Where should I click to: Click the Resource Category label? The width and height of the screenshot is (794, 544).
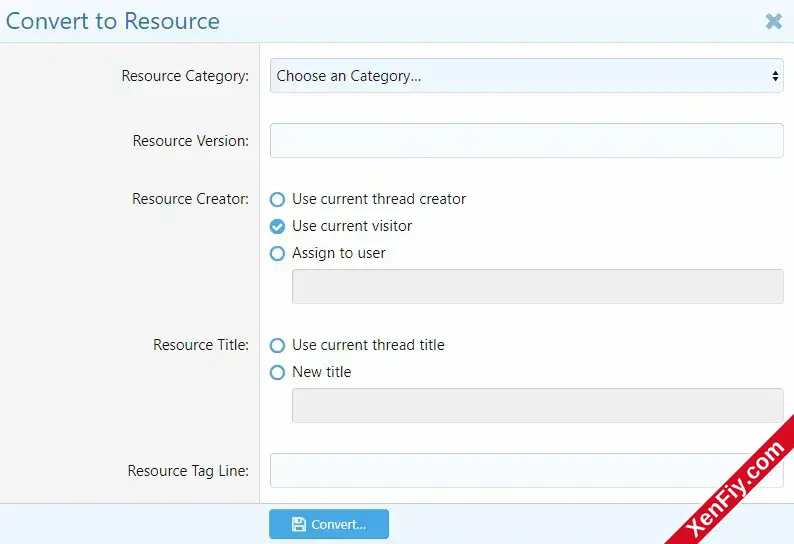[185, 76]
